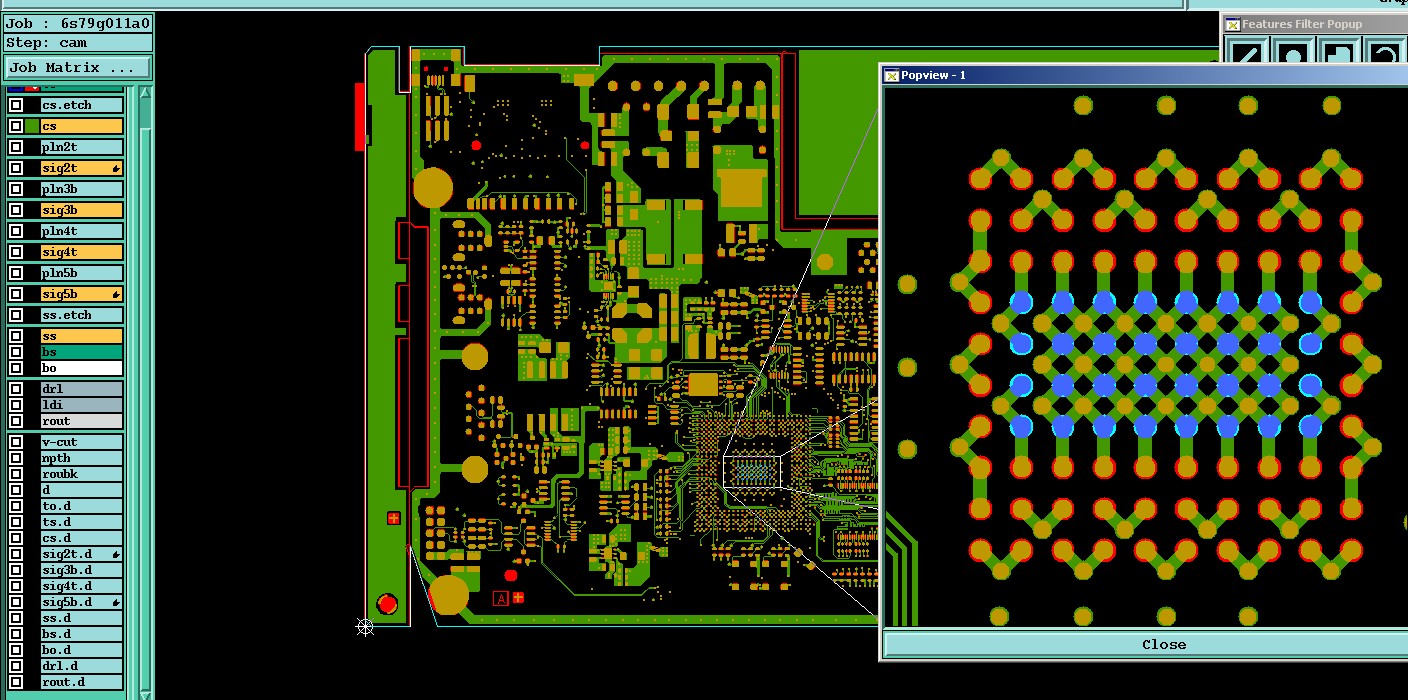Select the pln3b layer name
Image resolution: width=1408 pixels, height=700 pixels.
(82, 189)
